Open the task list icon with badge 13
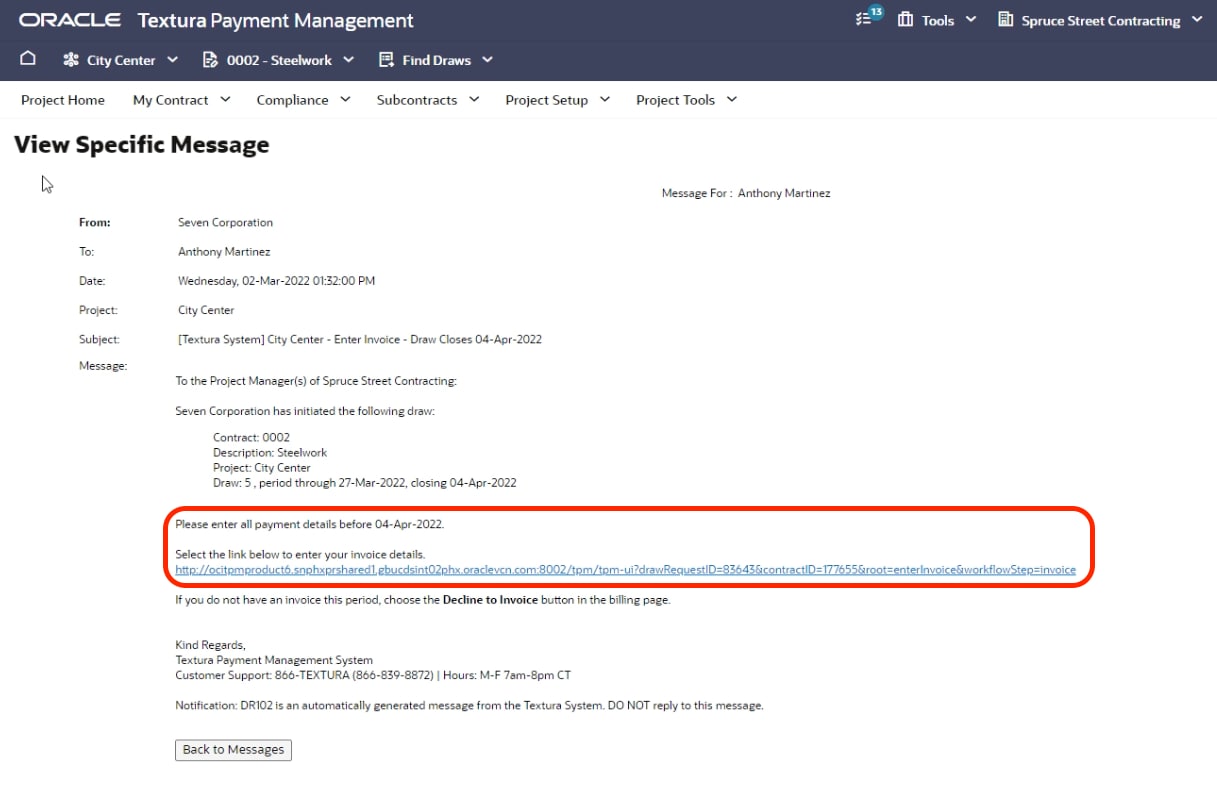Viewport: 1217px width, 812px height. 869,18
